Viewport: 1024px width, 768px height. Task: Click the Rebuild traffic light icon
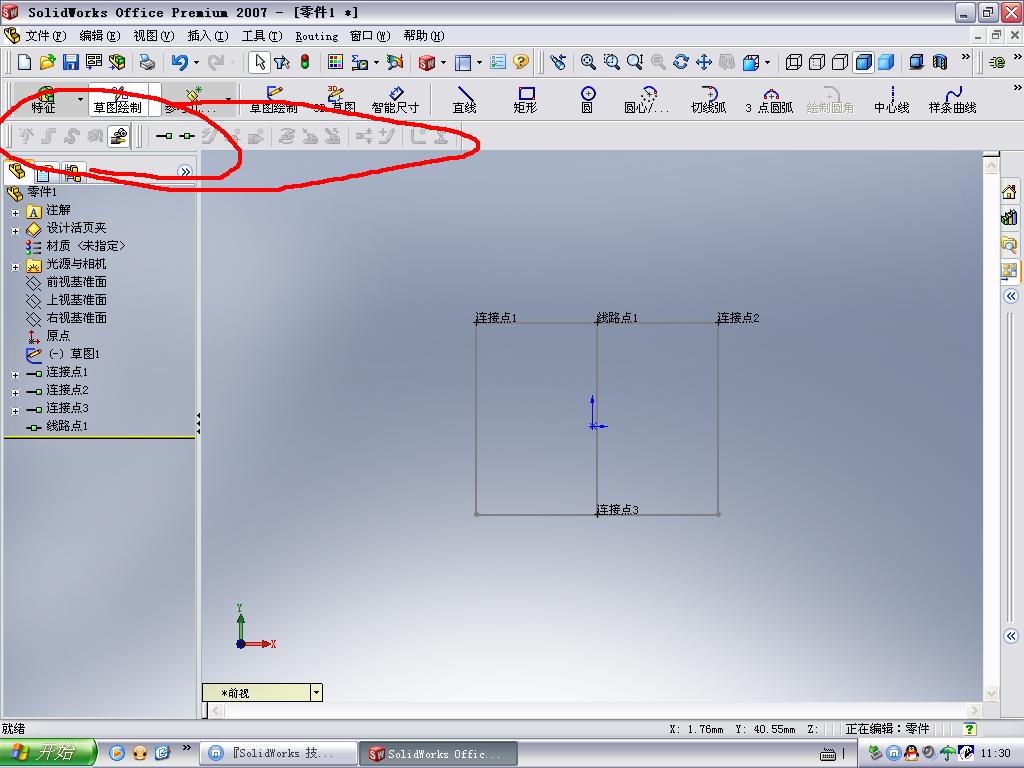[x=305, y=62]
